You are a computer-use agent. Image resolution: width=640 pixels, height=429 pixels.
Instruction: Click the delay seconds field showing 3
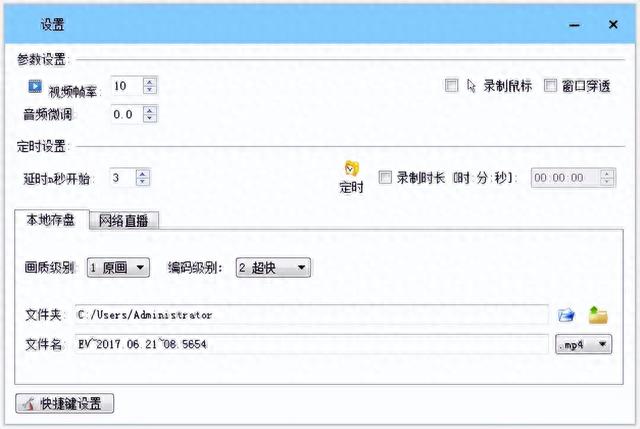[x=123, y=178]
